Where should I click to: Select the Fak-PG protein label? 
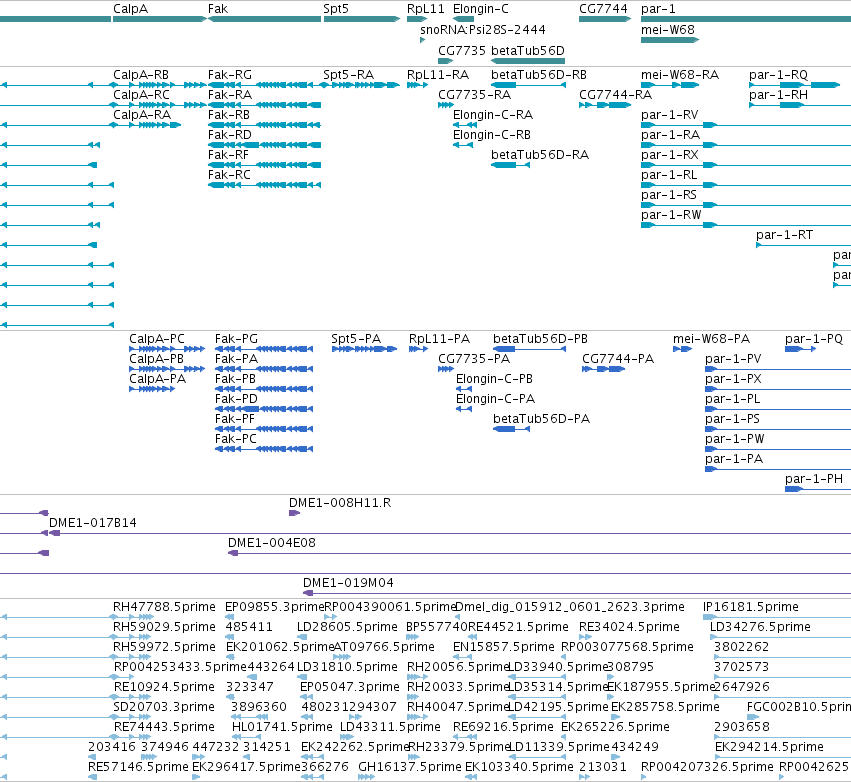pyautogui.click(x=236, y=339)
